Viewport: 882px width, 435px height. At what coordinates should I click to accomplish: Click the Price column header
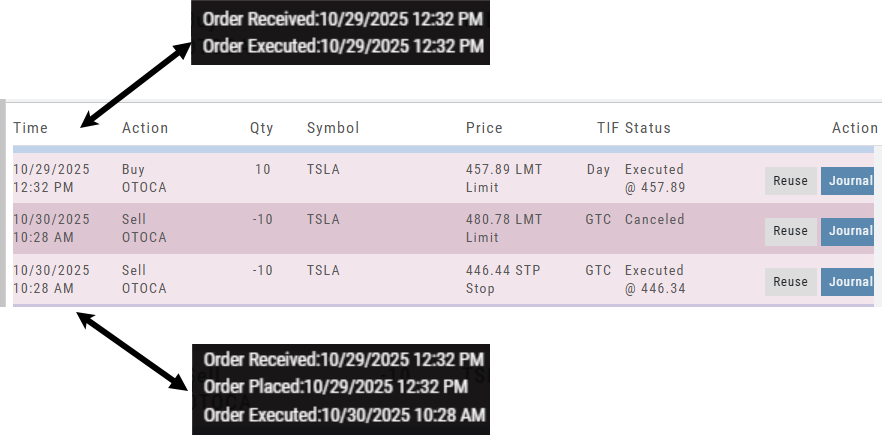(x=484, y=128)
